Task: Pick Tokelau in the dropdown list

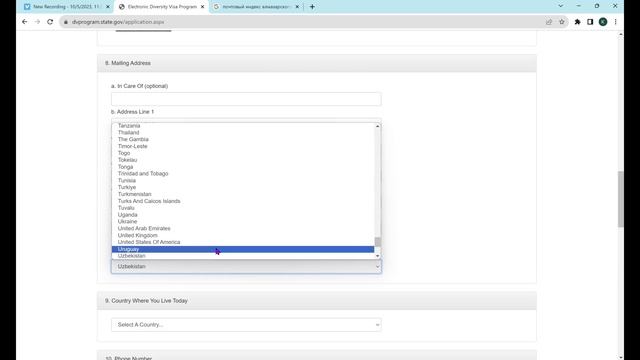Action: click(243, 160)
